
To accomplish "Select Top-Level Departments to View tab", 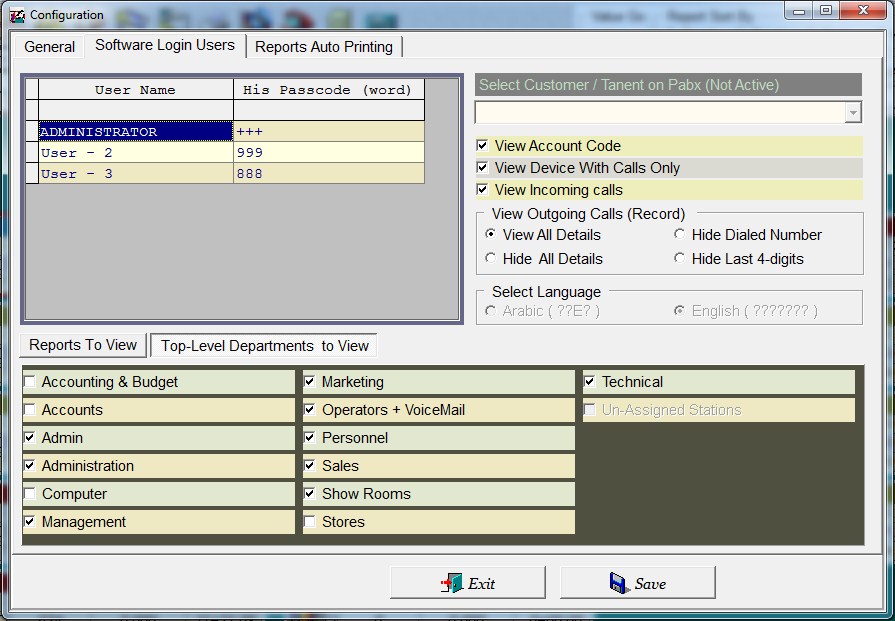I will (264, 345).
